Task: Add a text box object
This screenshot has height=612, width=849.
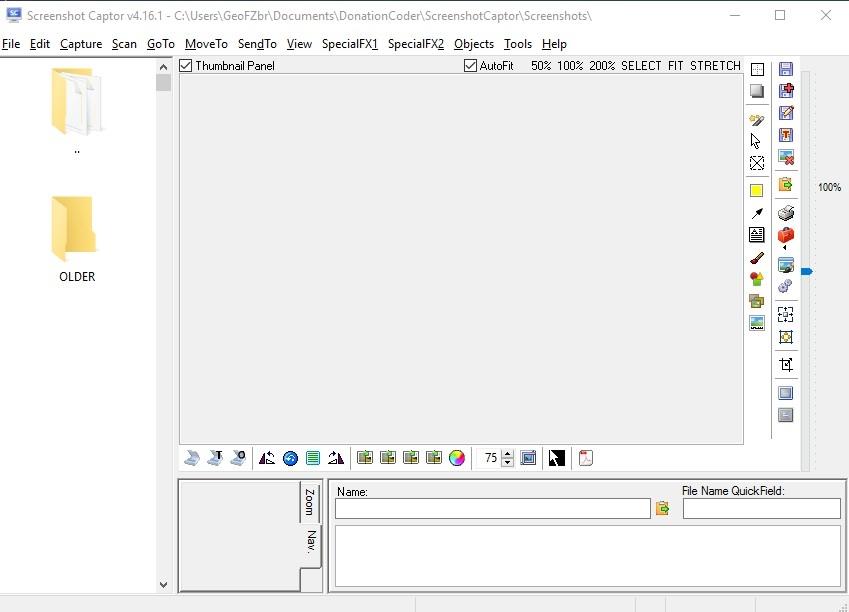Action: click(x=757, y=235)
